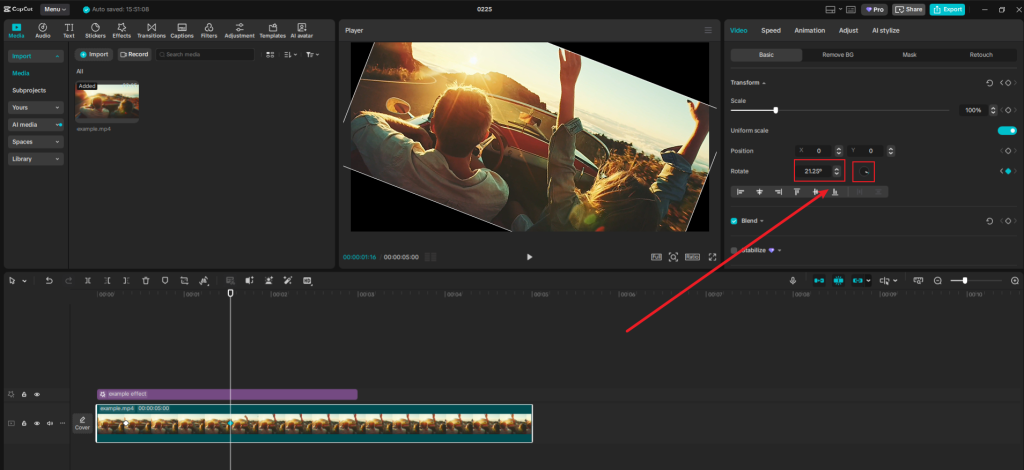Click the align-left icon under Rotate
The image size is (1024, 470).
(x=741, y=192)
